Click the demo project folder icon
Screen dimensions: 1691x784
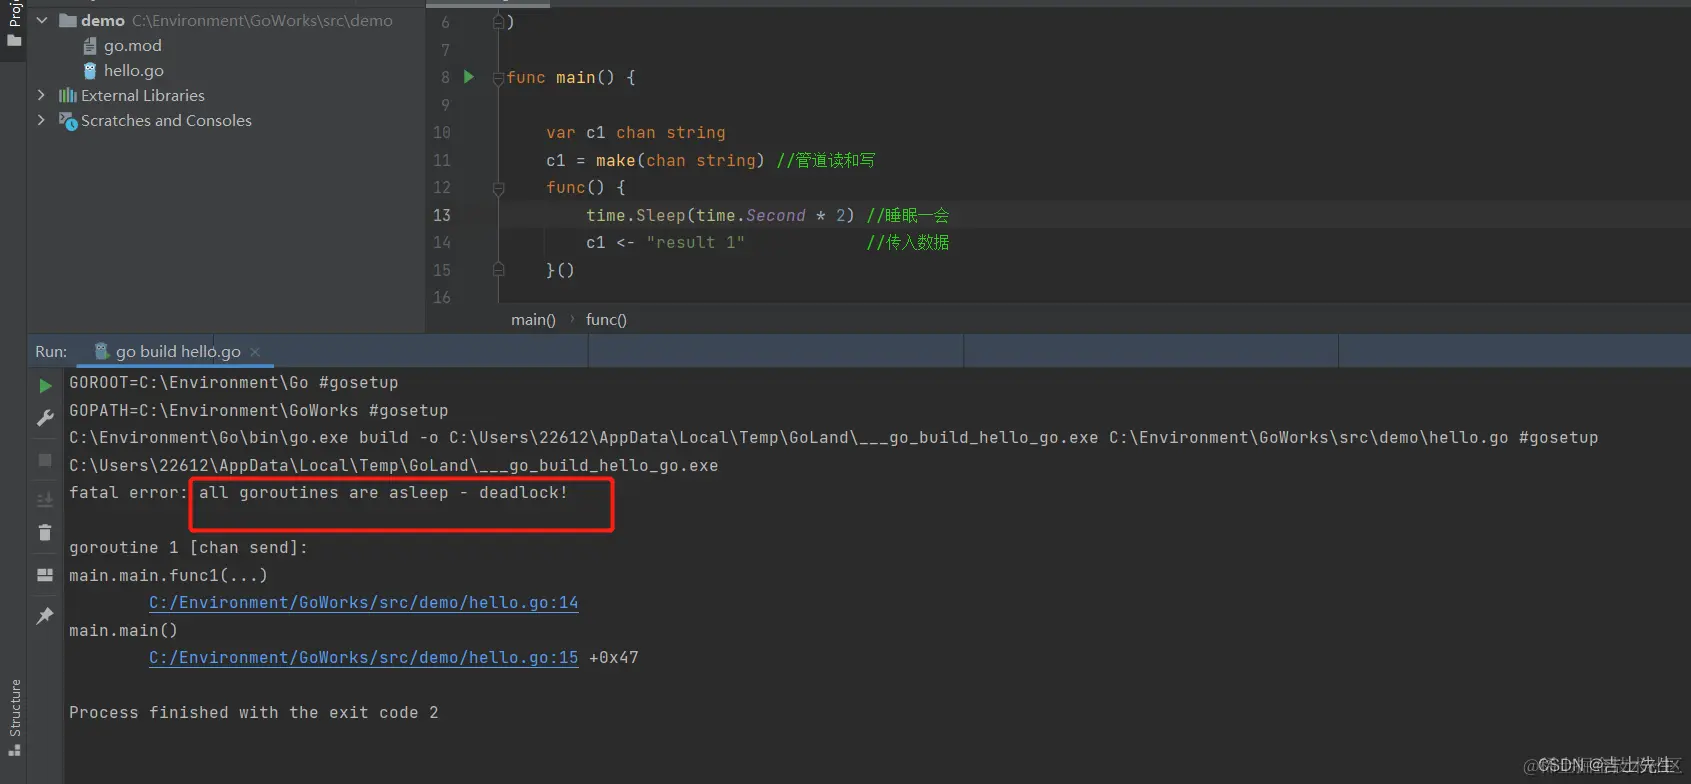click(x=68, y=21)
